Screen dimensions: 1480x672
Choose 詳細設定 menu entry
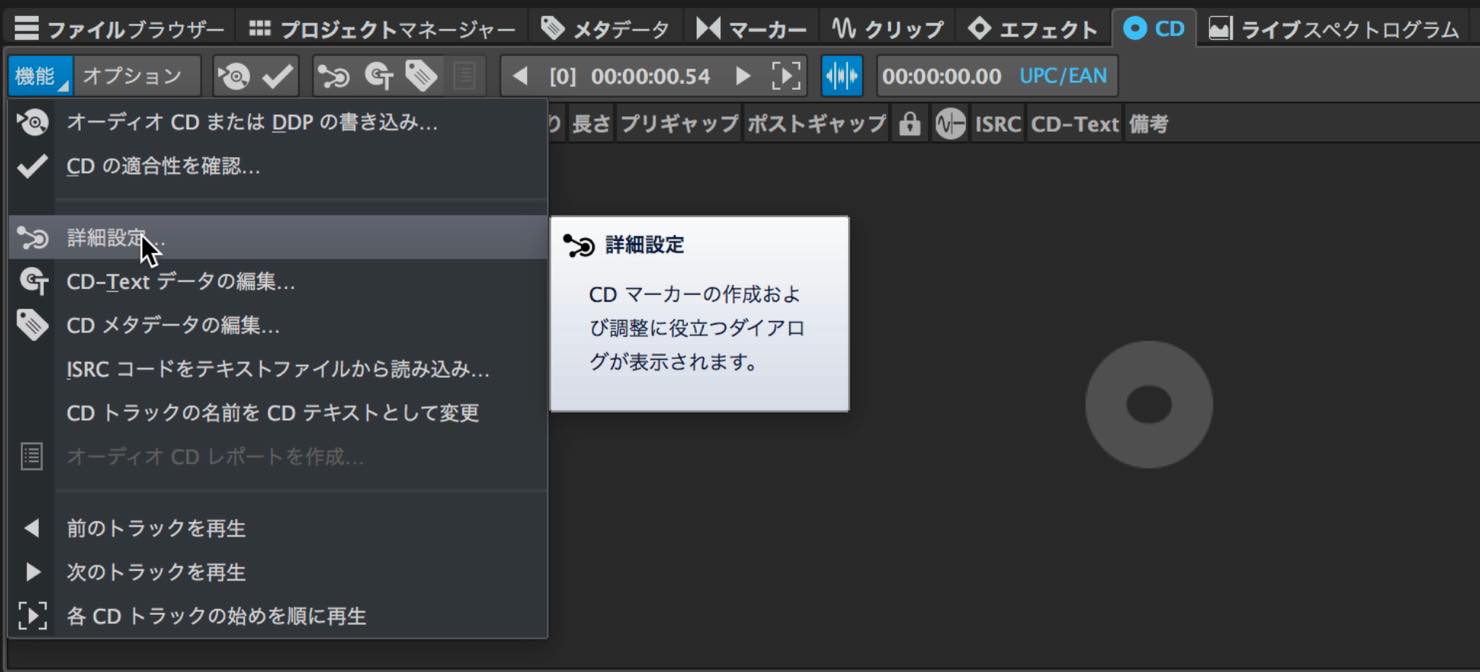coord(278,238)
